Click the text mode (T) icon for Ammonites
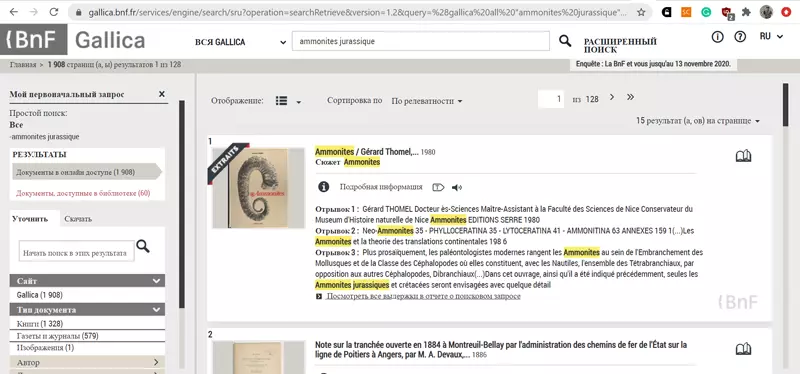Image resolution: width=800 pixels, height=374 pixels. (x=438, y=187)
